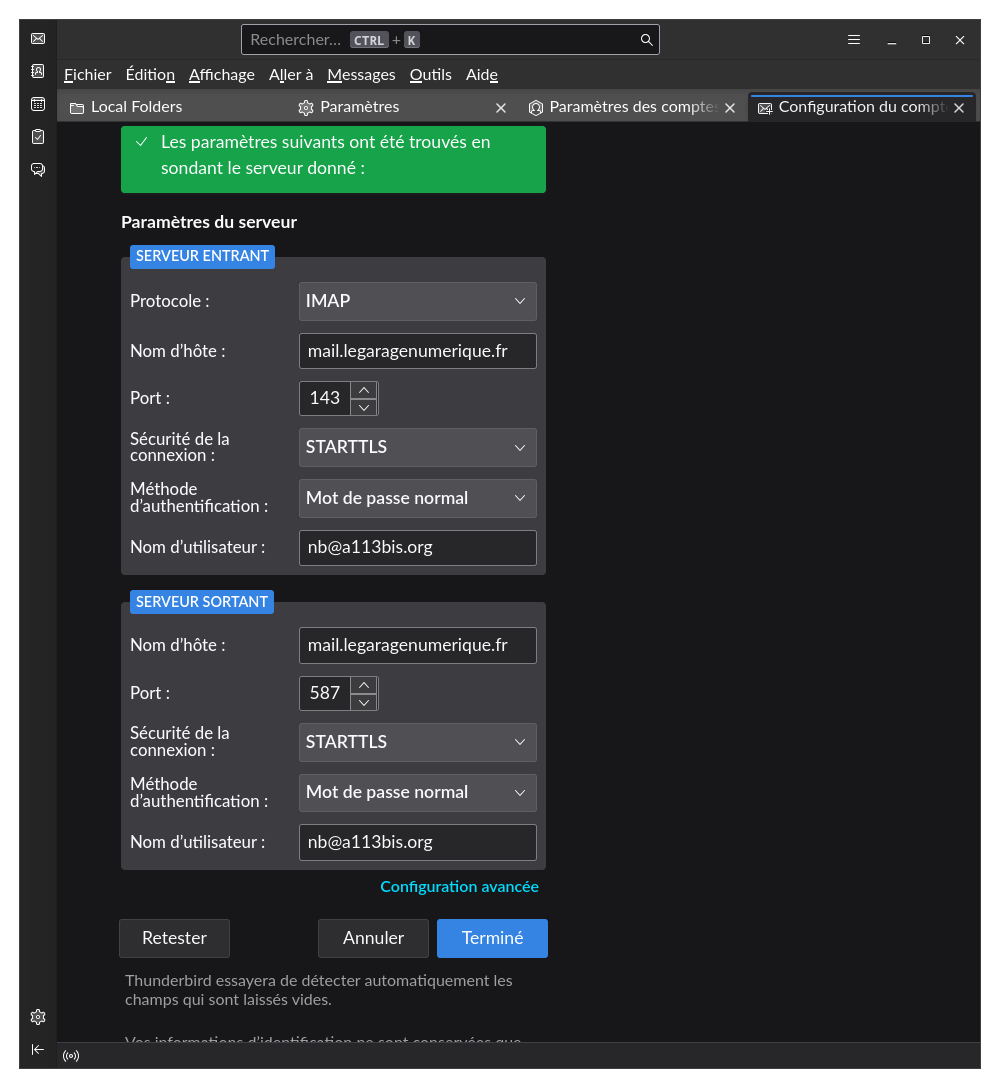1000x1088 pixels.
Task: Open the Address Book sidebar icon
Action: [38, 71]
